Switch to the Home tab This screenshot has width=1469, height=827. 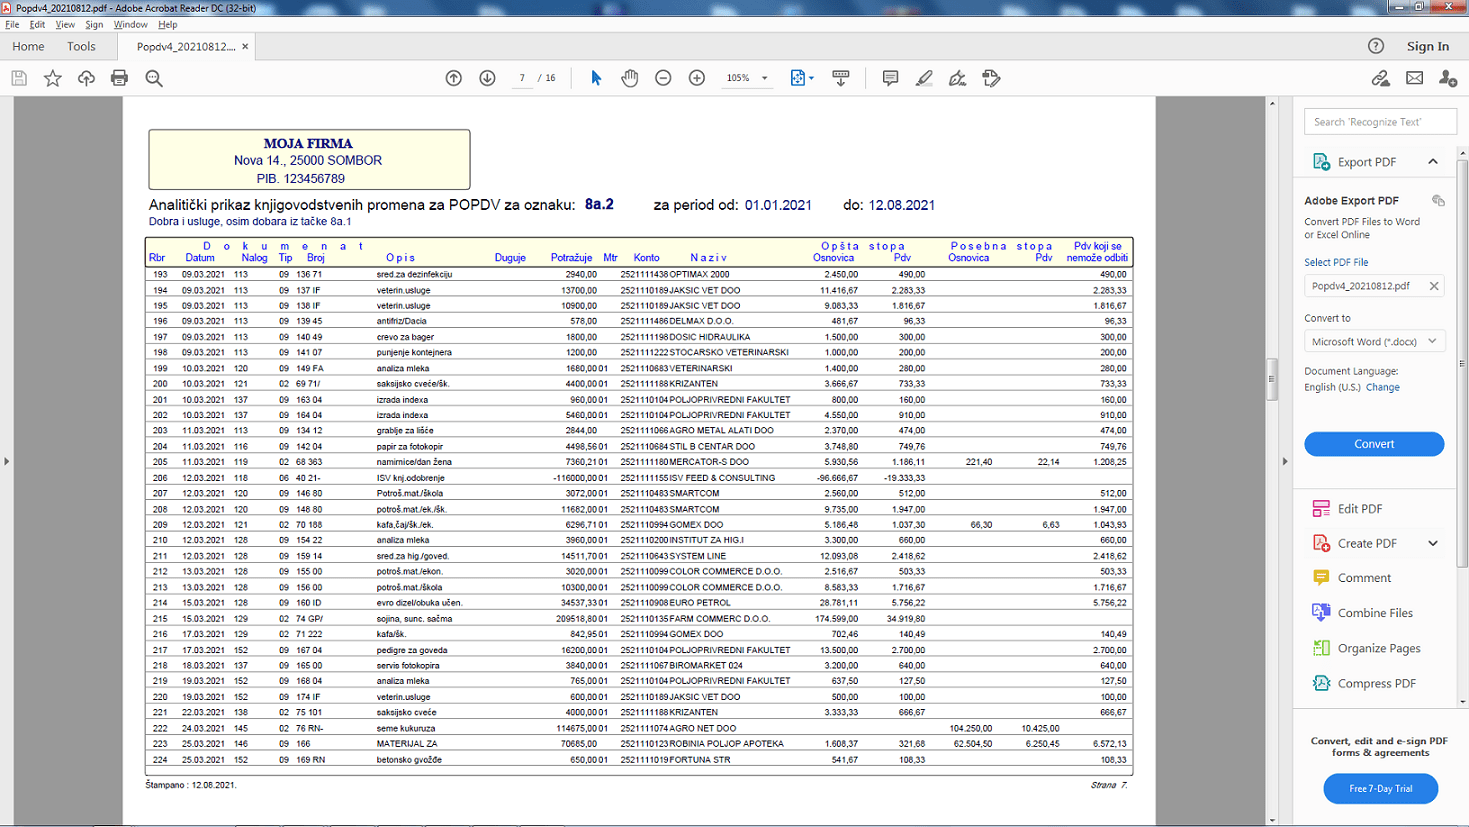(28, 47)
